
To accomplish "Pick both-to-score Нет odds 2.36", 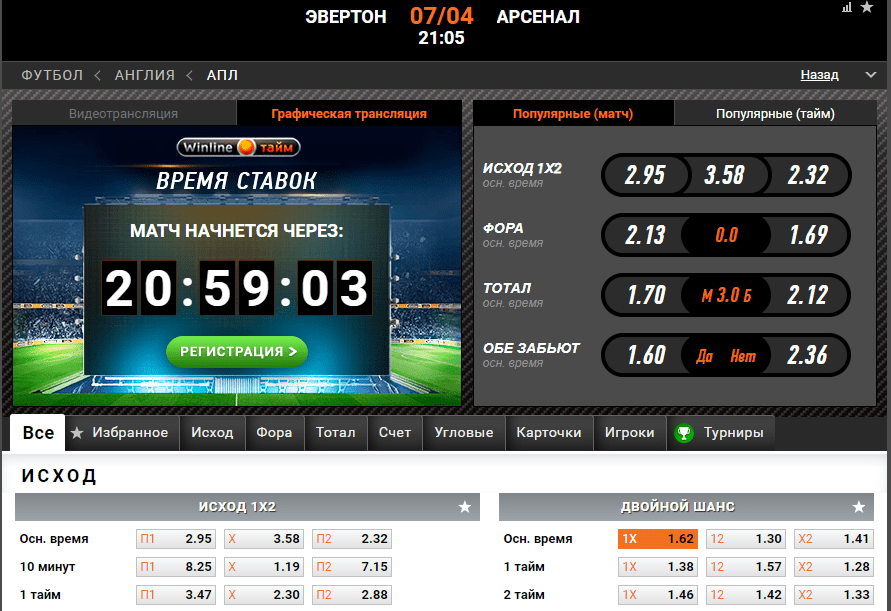I will pyautogui.click(x=808, y=355).
